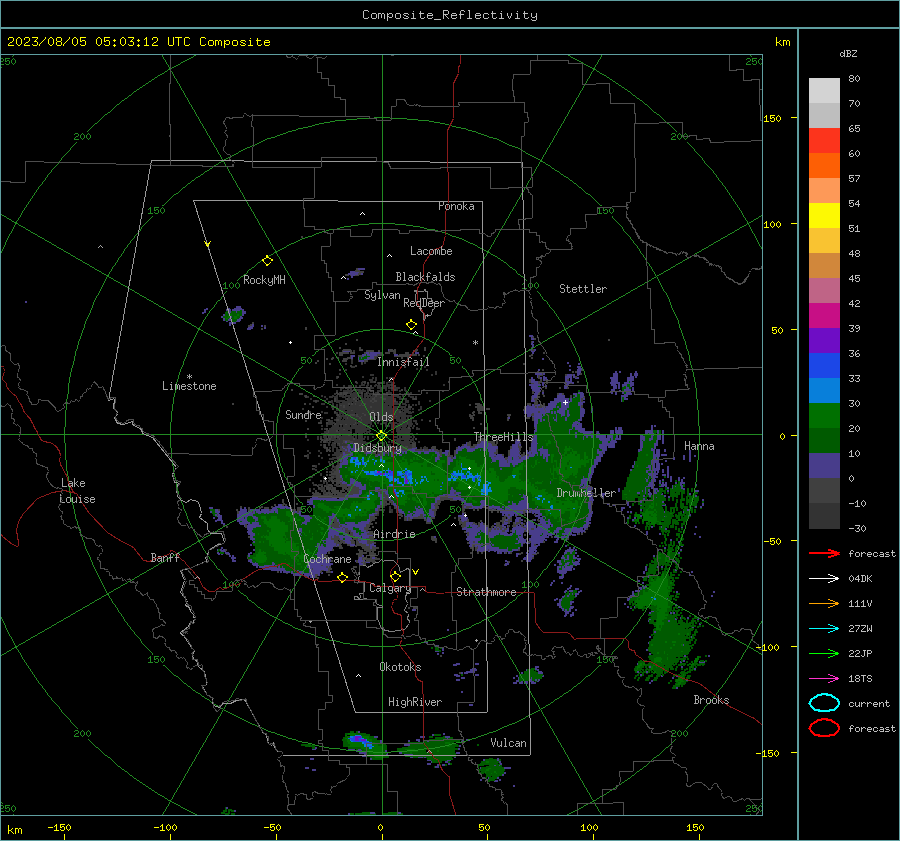Image resolution: width=900 pixels, height=841 pixels.
Task: Click the Hanna town label
Action: 699,446
